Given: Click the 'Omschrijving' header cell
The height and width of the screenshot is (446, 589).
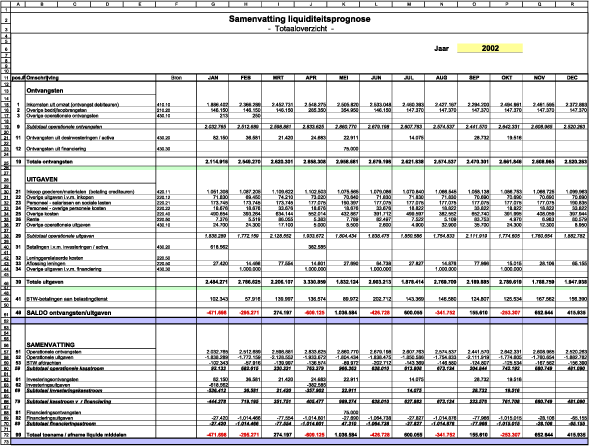Looking at the screenshot, I should pos(90,77).
